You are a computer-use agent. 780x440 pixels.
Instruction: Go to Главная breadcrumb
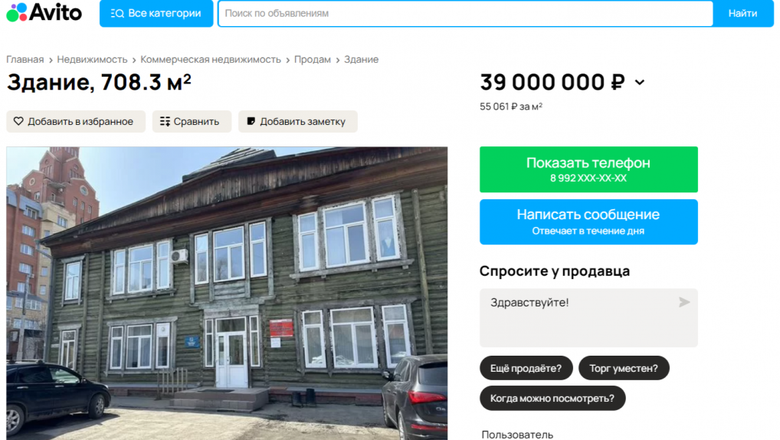tap(25, 59)
